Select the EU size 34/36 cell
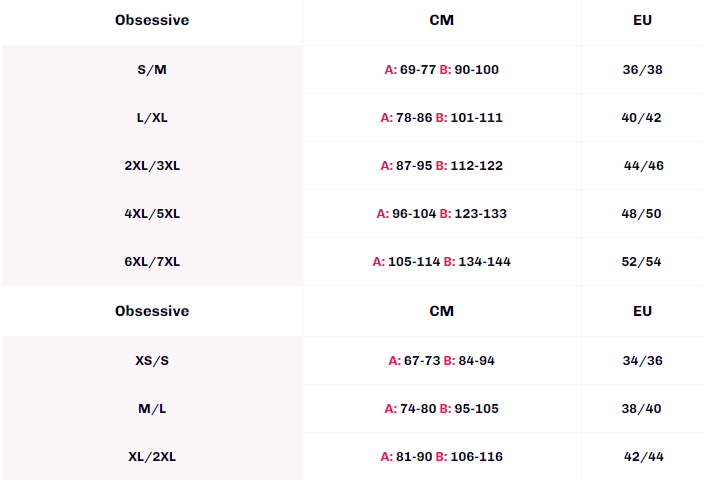 click(642, 361)
